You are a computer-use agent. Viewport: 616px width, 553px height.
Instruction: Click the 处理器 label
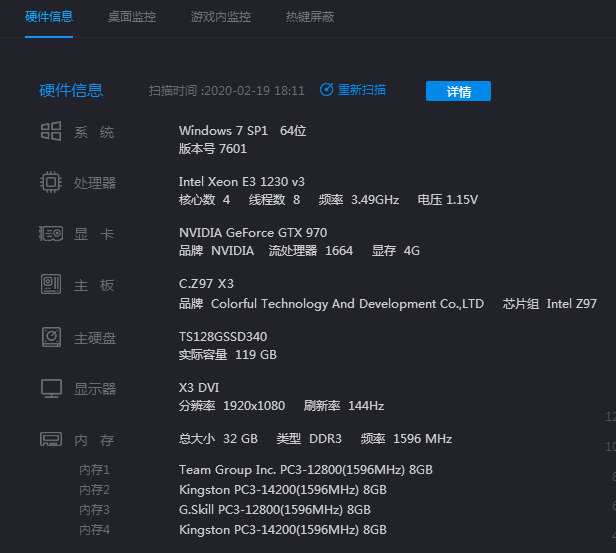tap(95, 183)
